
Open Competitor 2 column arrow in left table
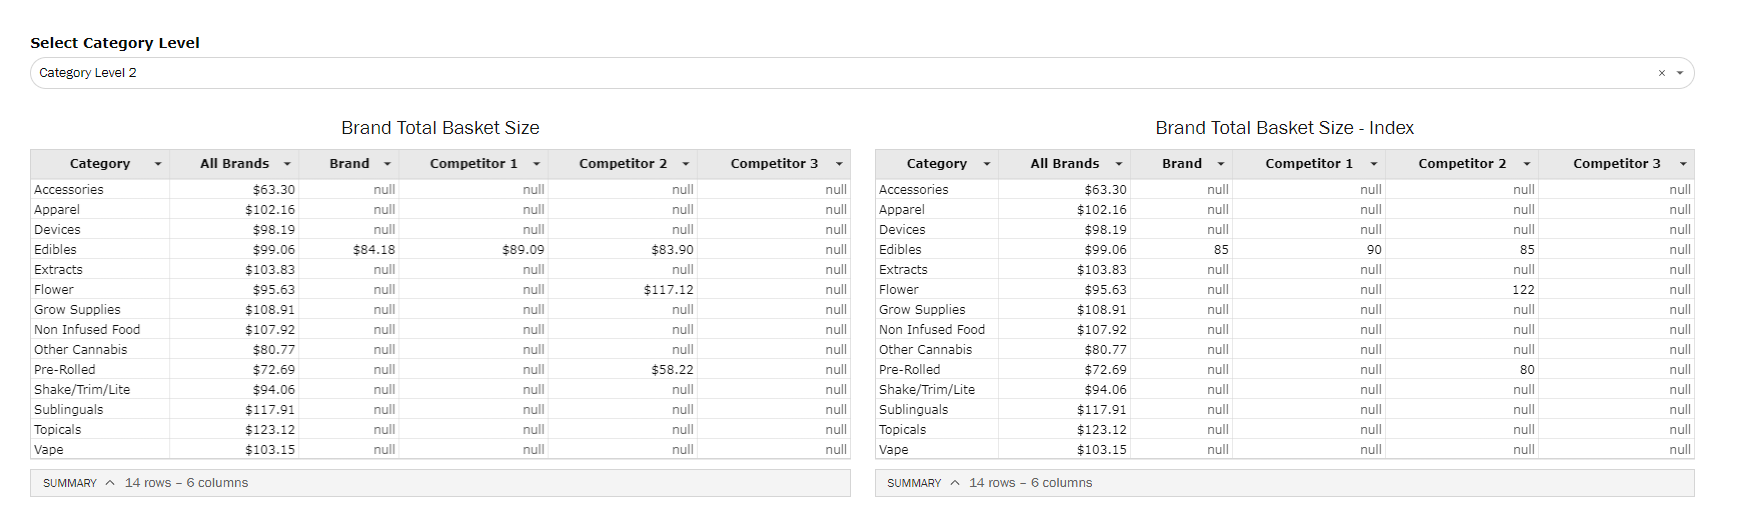pos(686,164)
